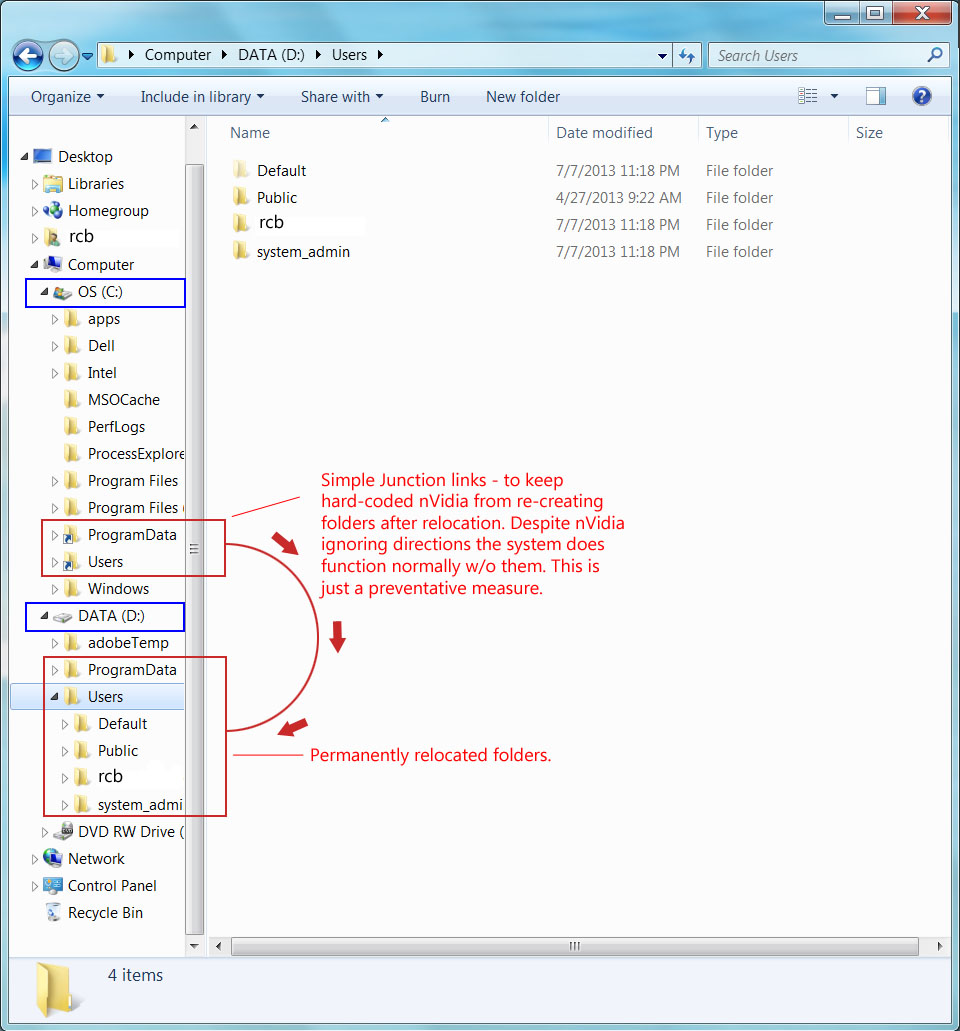
Task: Create a New folder
Action: pyautogui.click(x=523, y=97)
